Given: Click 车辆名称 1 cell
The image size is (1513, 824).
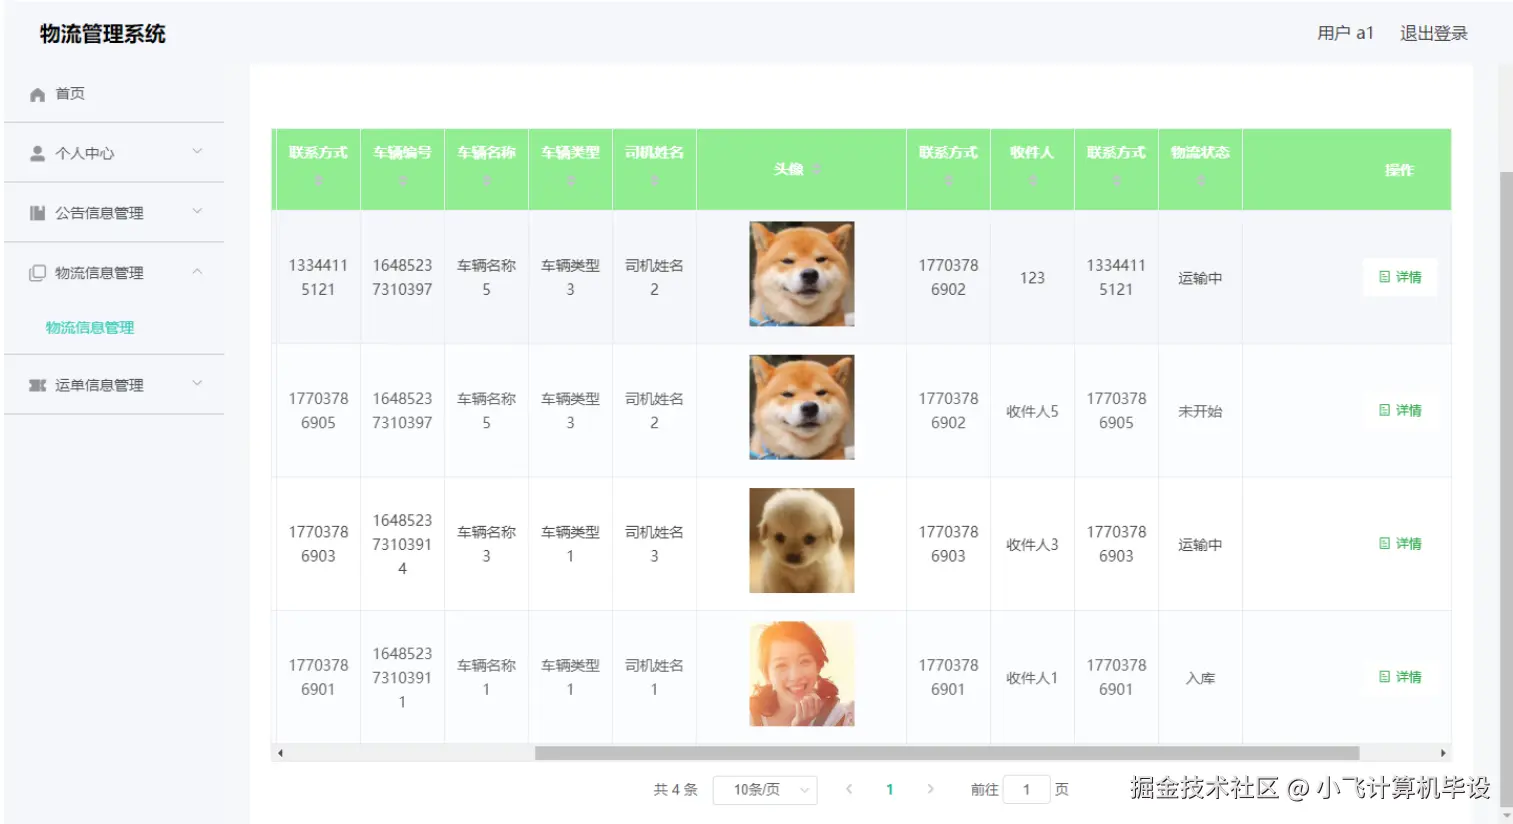Looking at the screenshot, I should (x=486, y=678).
